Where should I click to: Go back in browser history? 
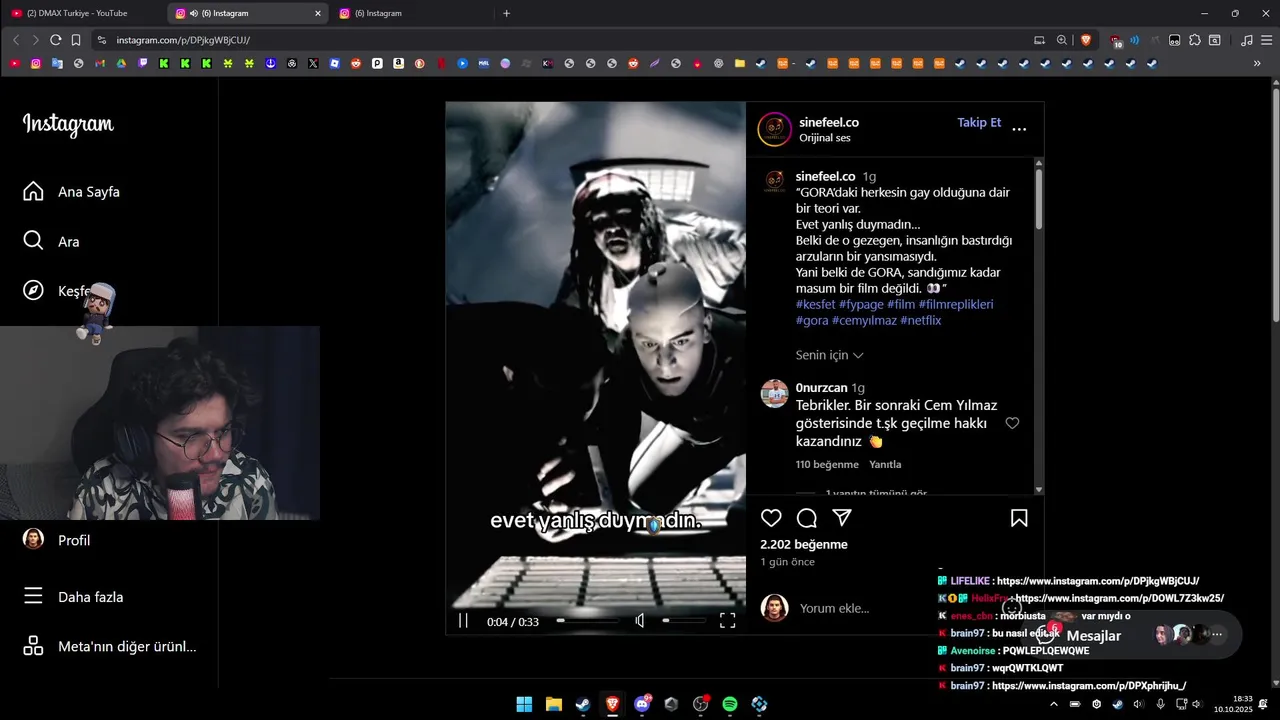pos(16,40)
